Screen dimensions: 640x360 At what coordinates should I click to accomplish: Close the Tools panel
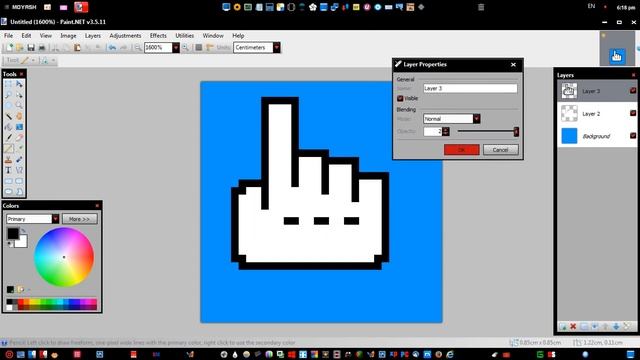coord(22,74)
